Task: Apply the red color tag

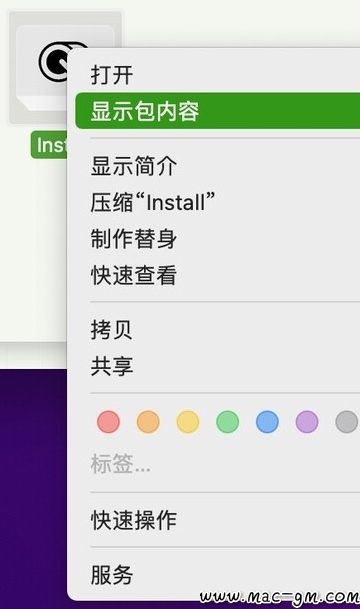Action: 108,422
